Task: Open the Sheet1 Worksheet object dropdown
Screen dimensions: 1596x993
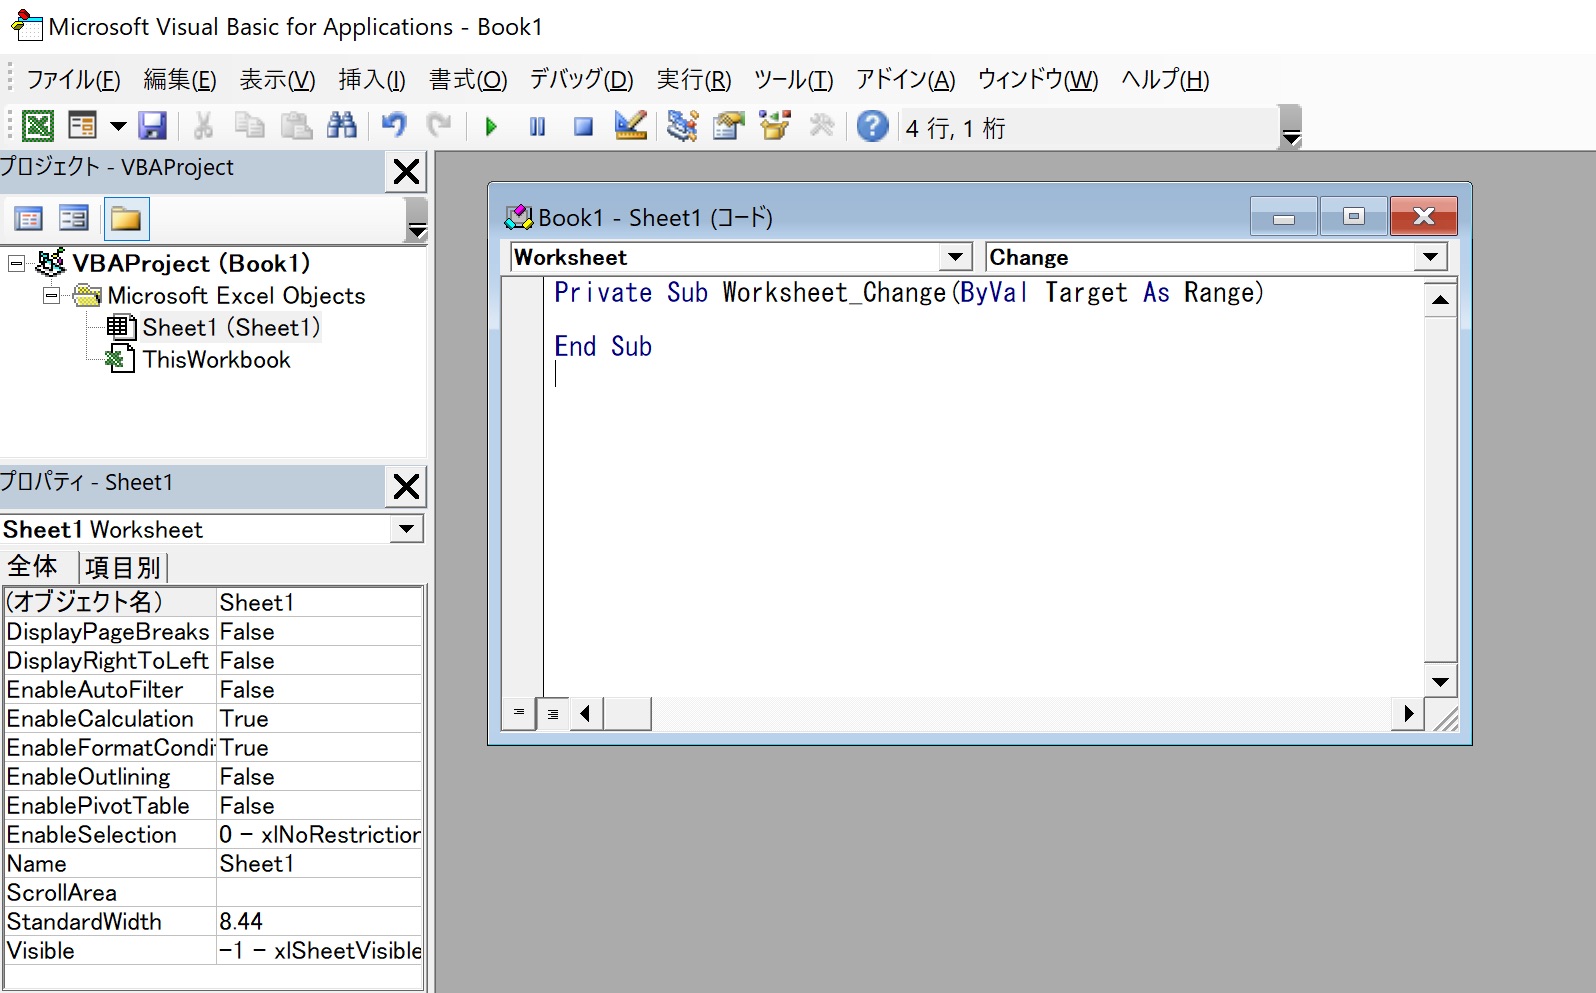Action: 406,529
